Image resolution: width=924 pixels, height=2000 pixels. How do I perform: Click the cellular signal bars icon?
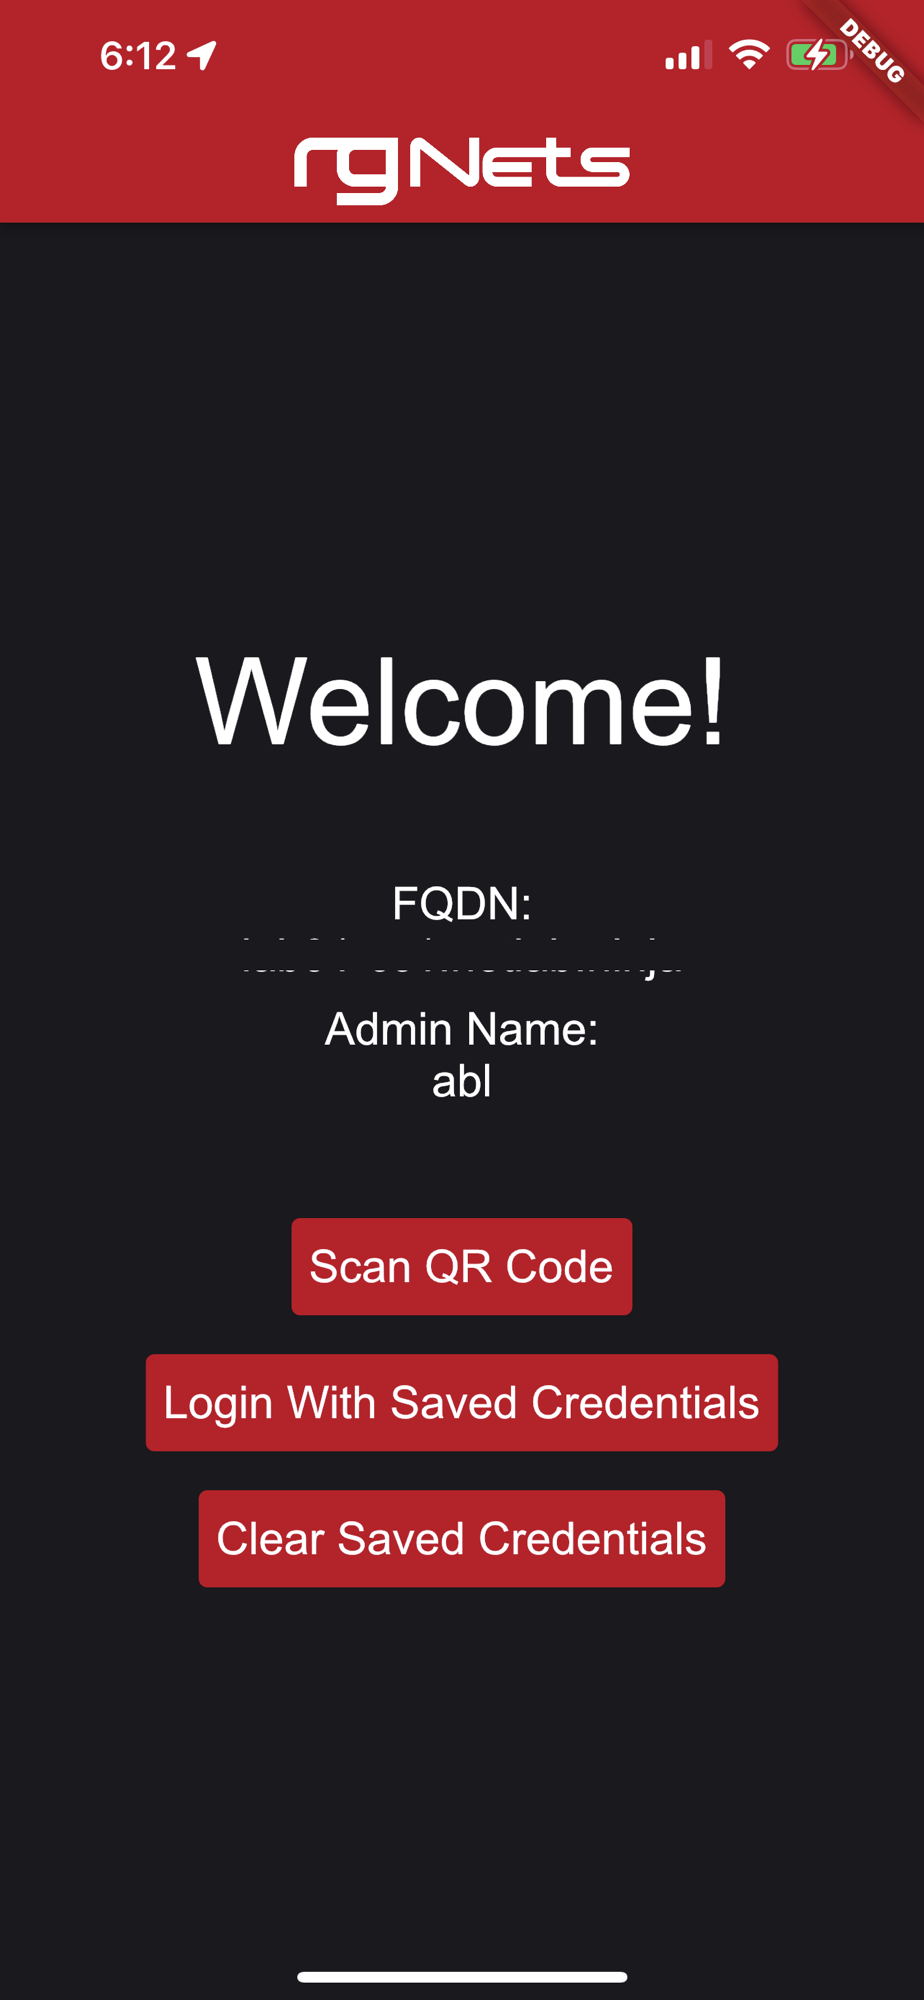tap(688, 55)
